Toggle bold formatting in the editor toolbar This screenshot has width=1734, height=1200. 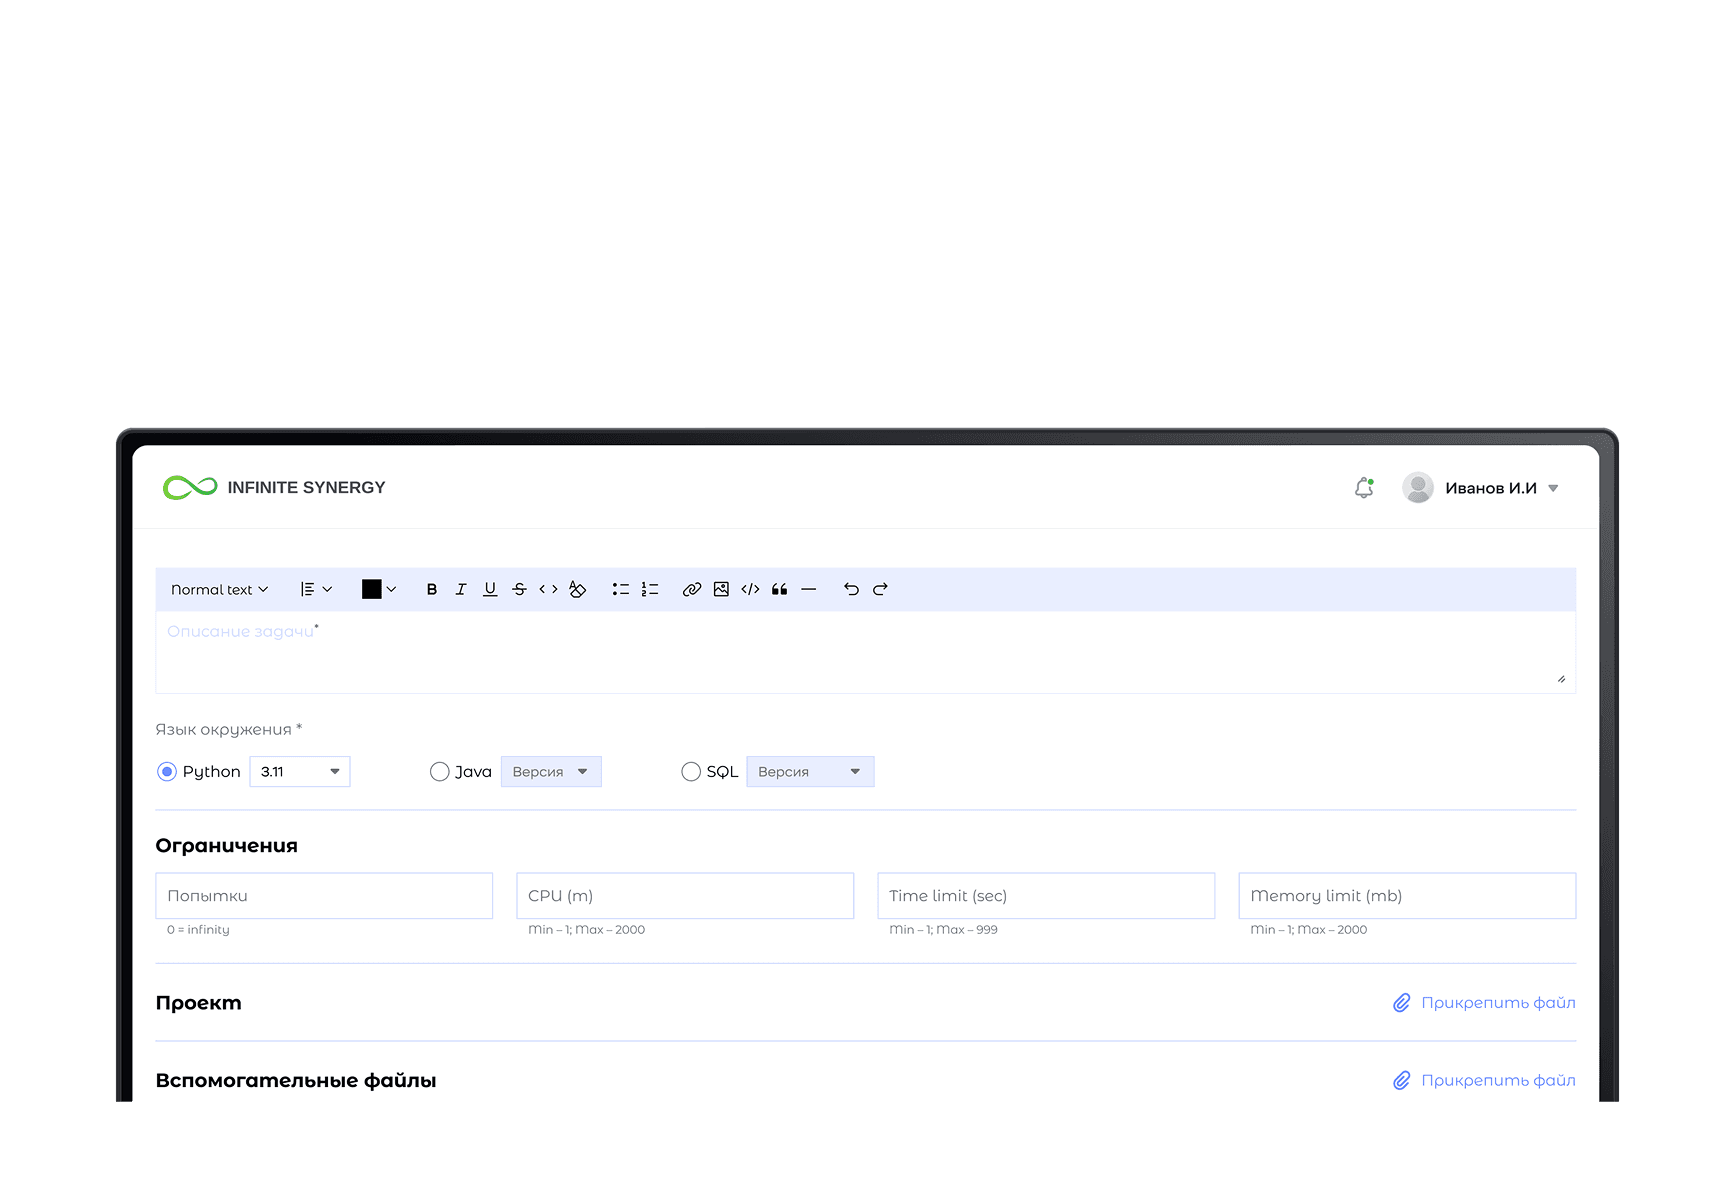pyautogui.click(x=432, y=590)
